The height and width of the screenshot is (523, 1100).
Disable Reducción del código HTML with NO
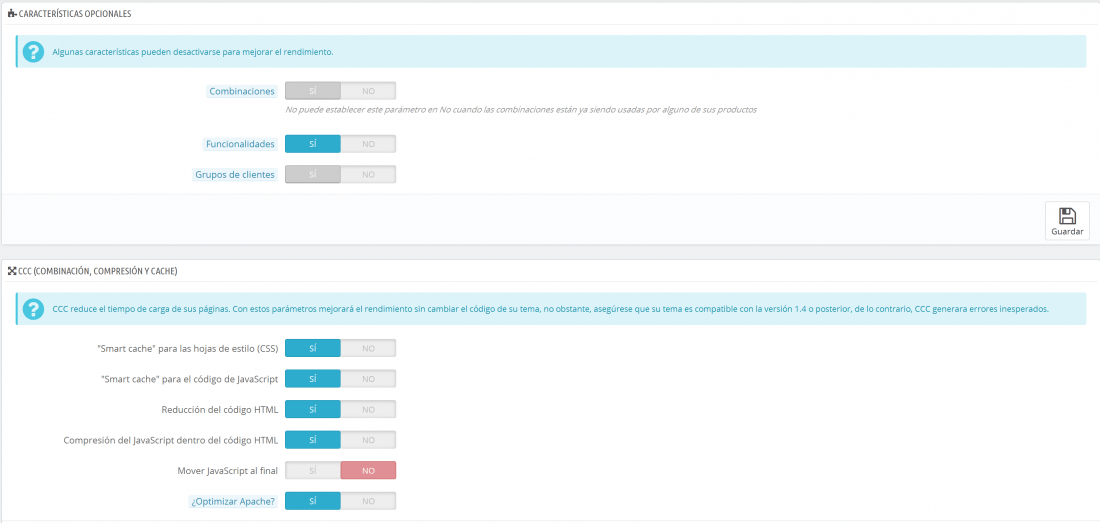368,409
